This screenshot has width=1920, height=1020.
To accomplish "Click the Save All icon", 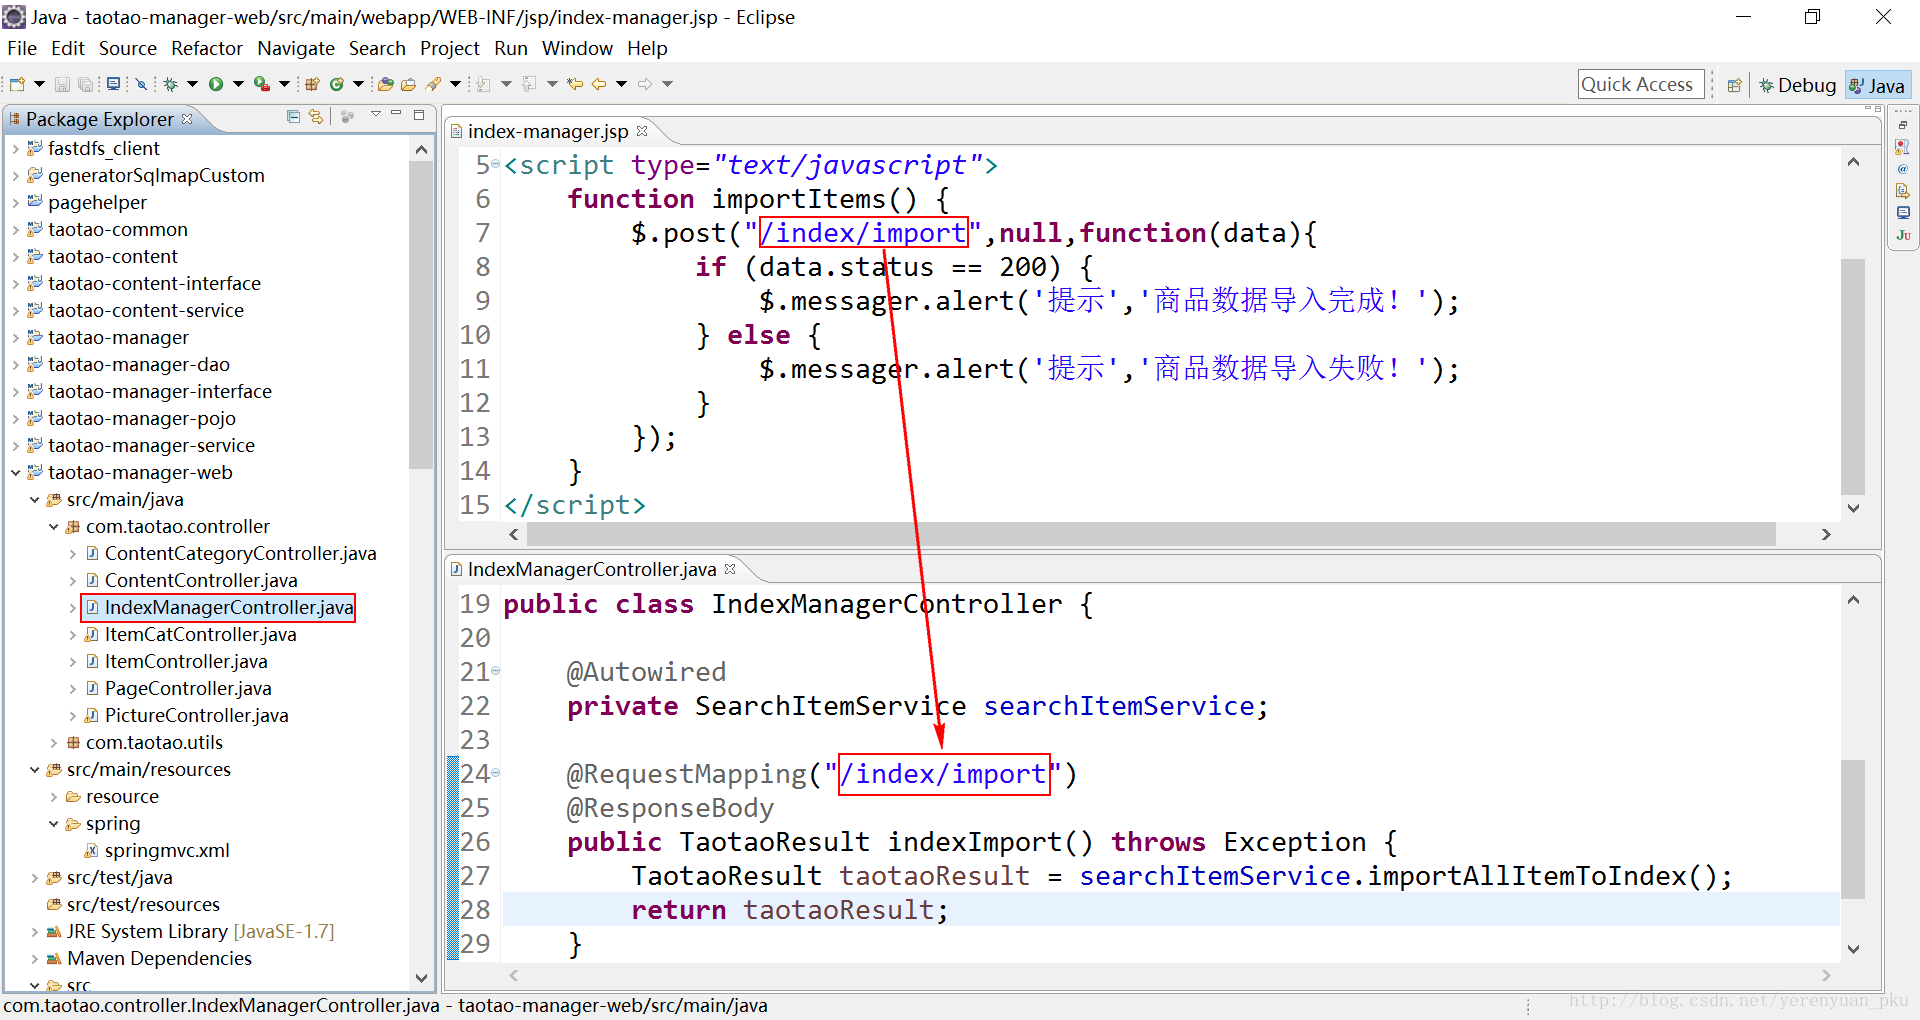I will (x=85, y=84).
